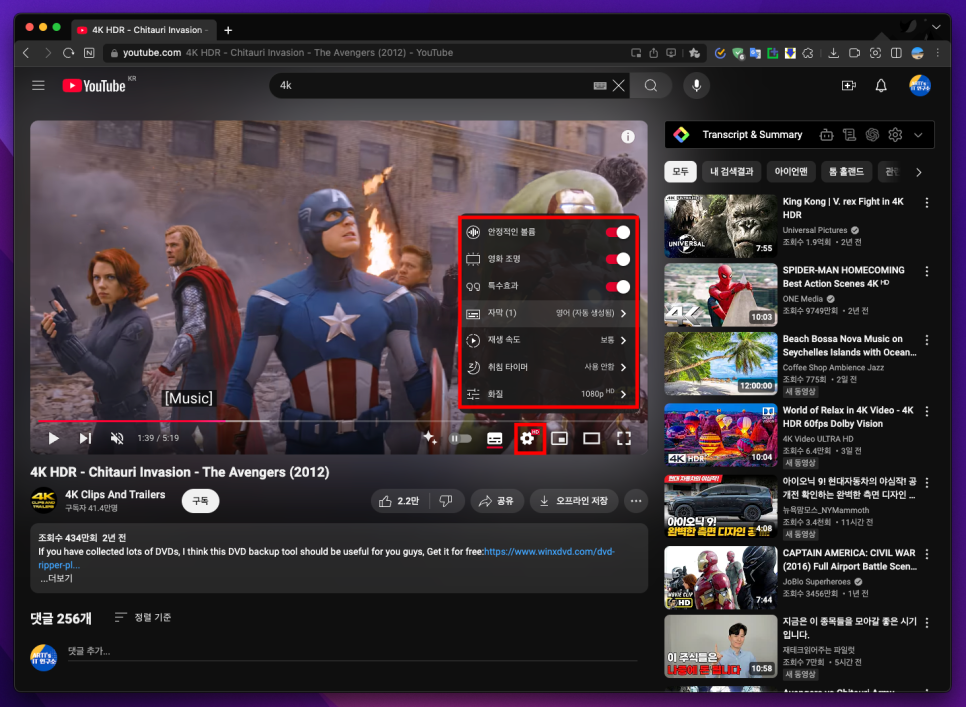Turn off the 영화 조명 switch

pos(617,259)
